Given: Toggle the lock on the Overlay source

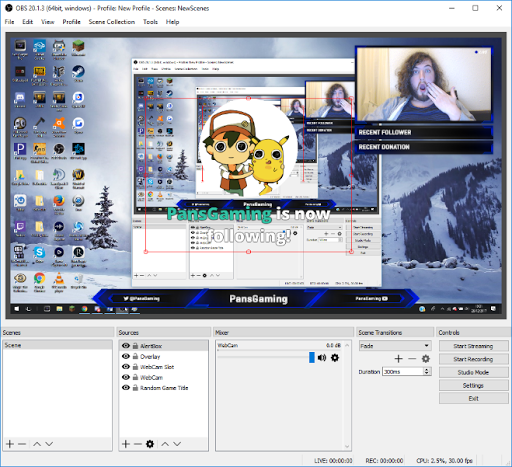Looking at the screenshot, I should tap(135, 356).
